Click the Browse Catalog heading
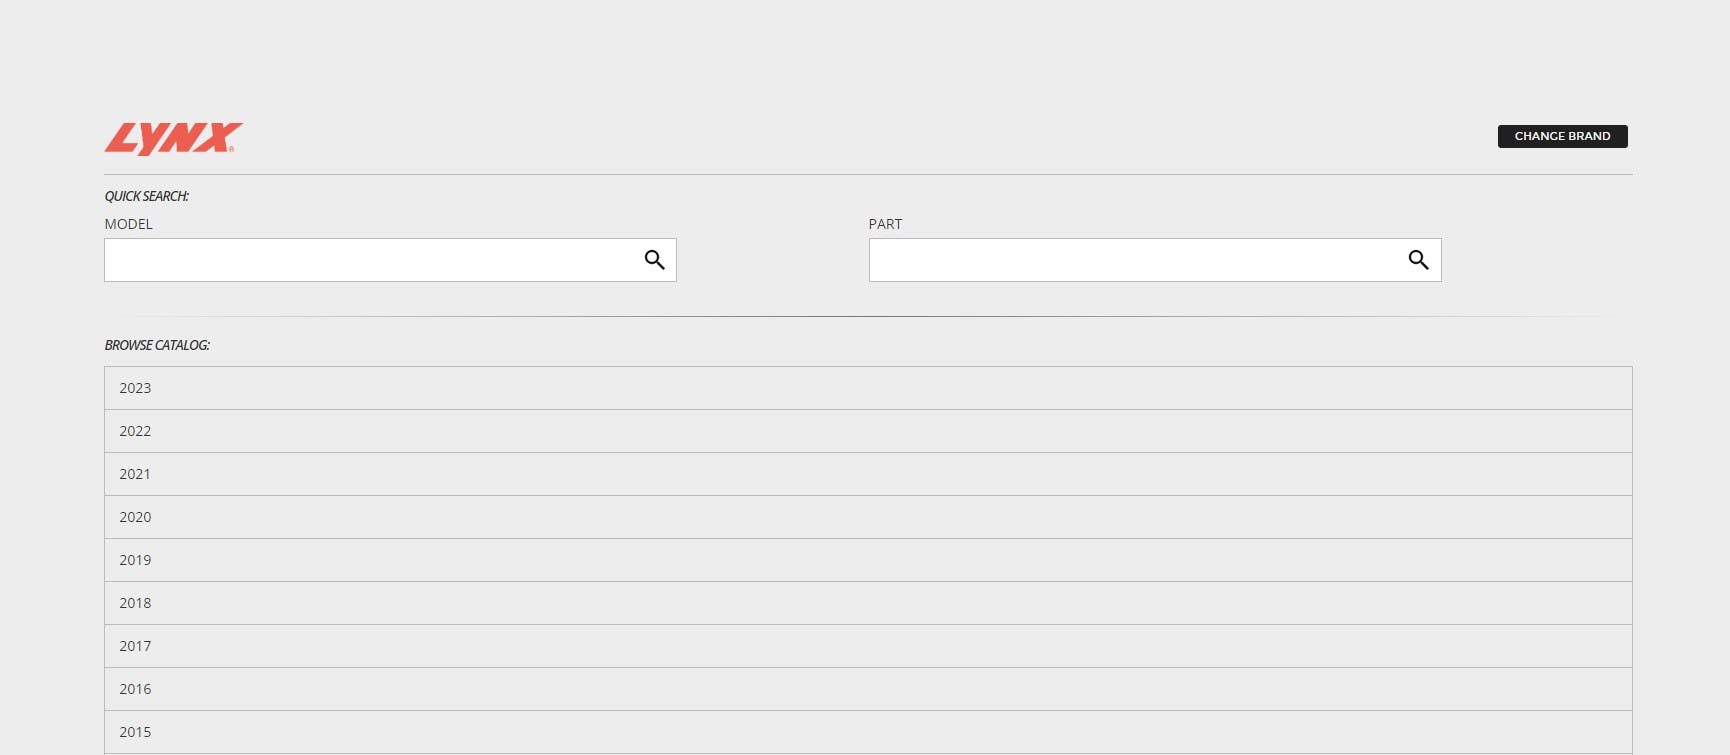 tap(157, 345)
